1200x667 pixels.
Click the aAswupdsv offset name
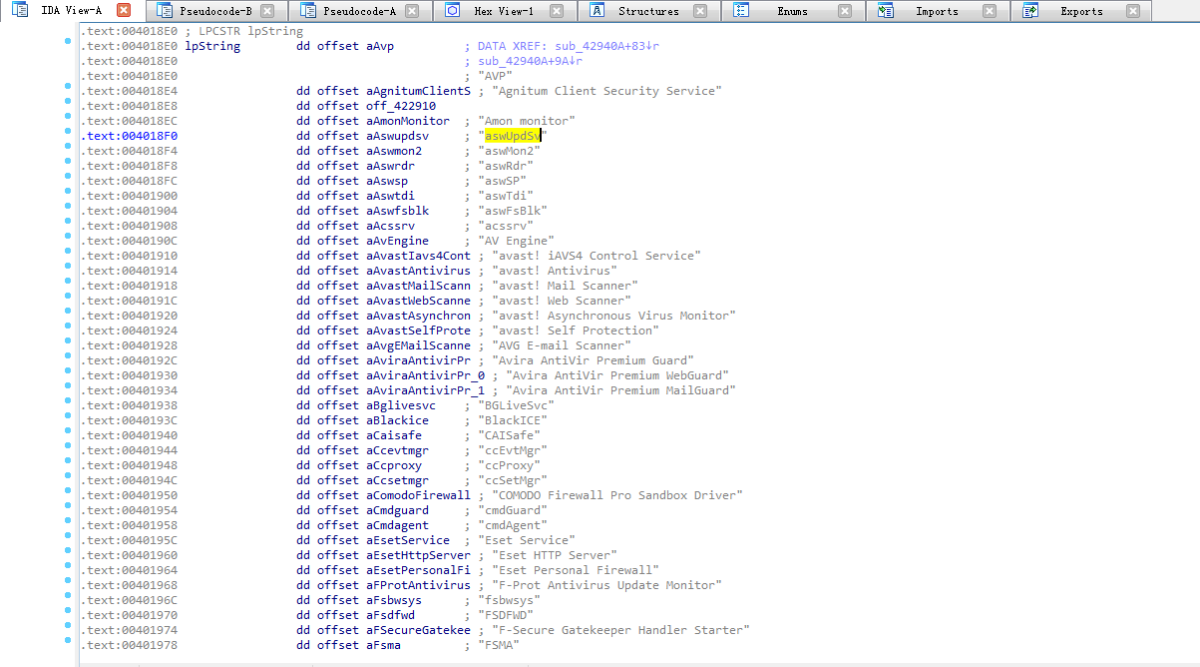tap(397, 136)
